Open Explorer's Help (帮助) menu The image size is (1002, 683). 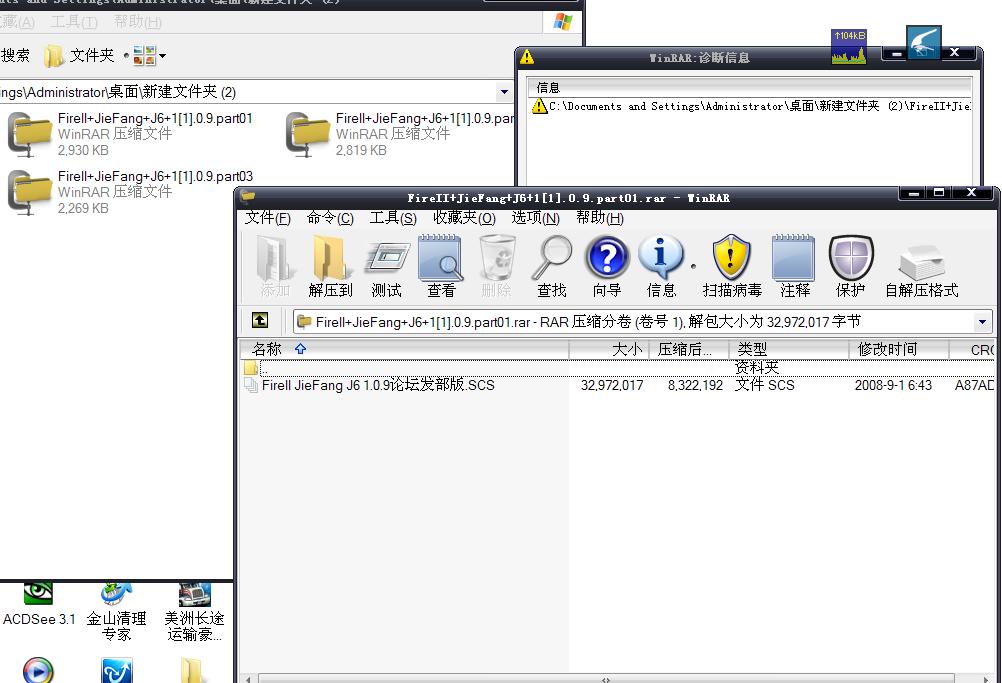coord(137,22)
